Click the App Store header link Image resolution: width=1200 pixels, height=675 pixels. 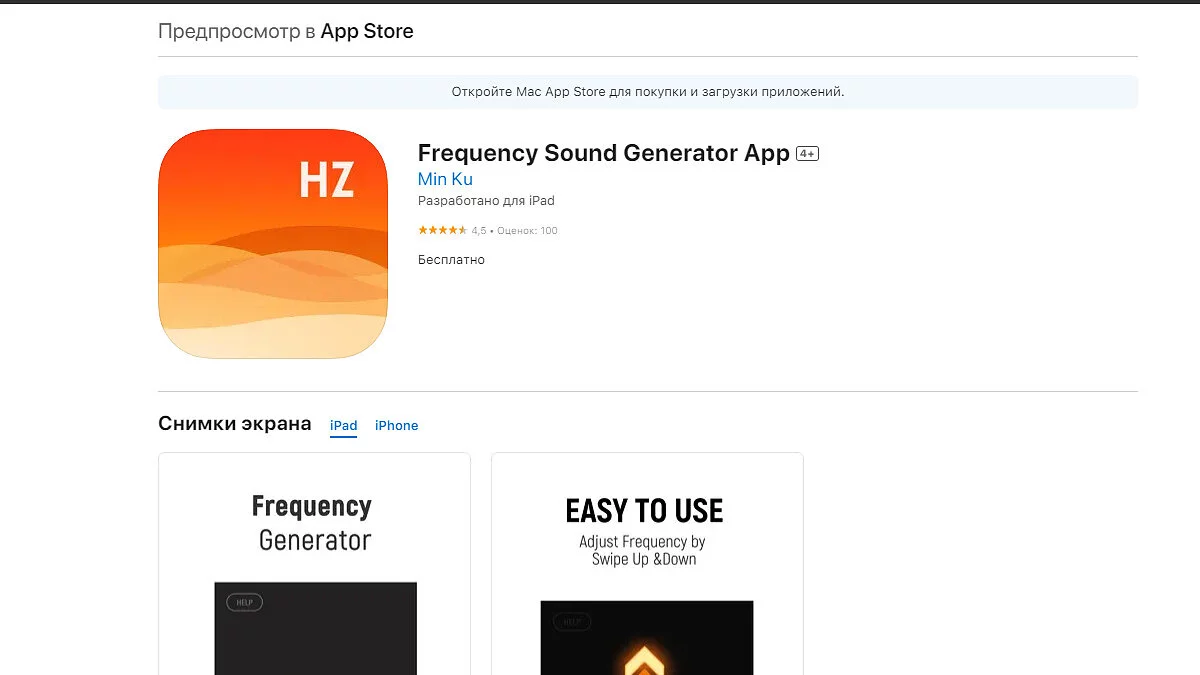click(x=367, y=31)
